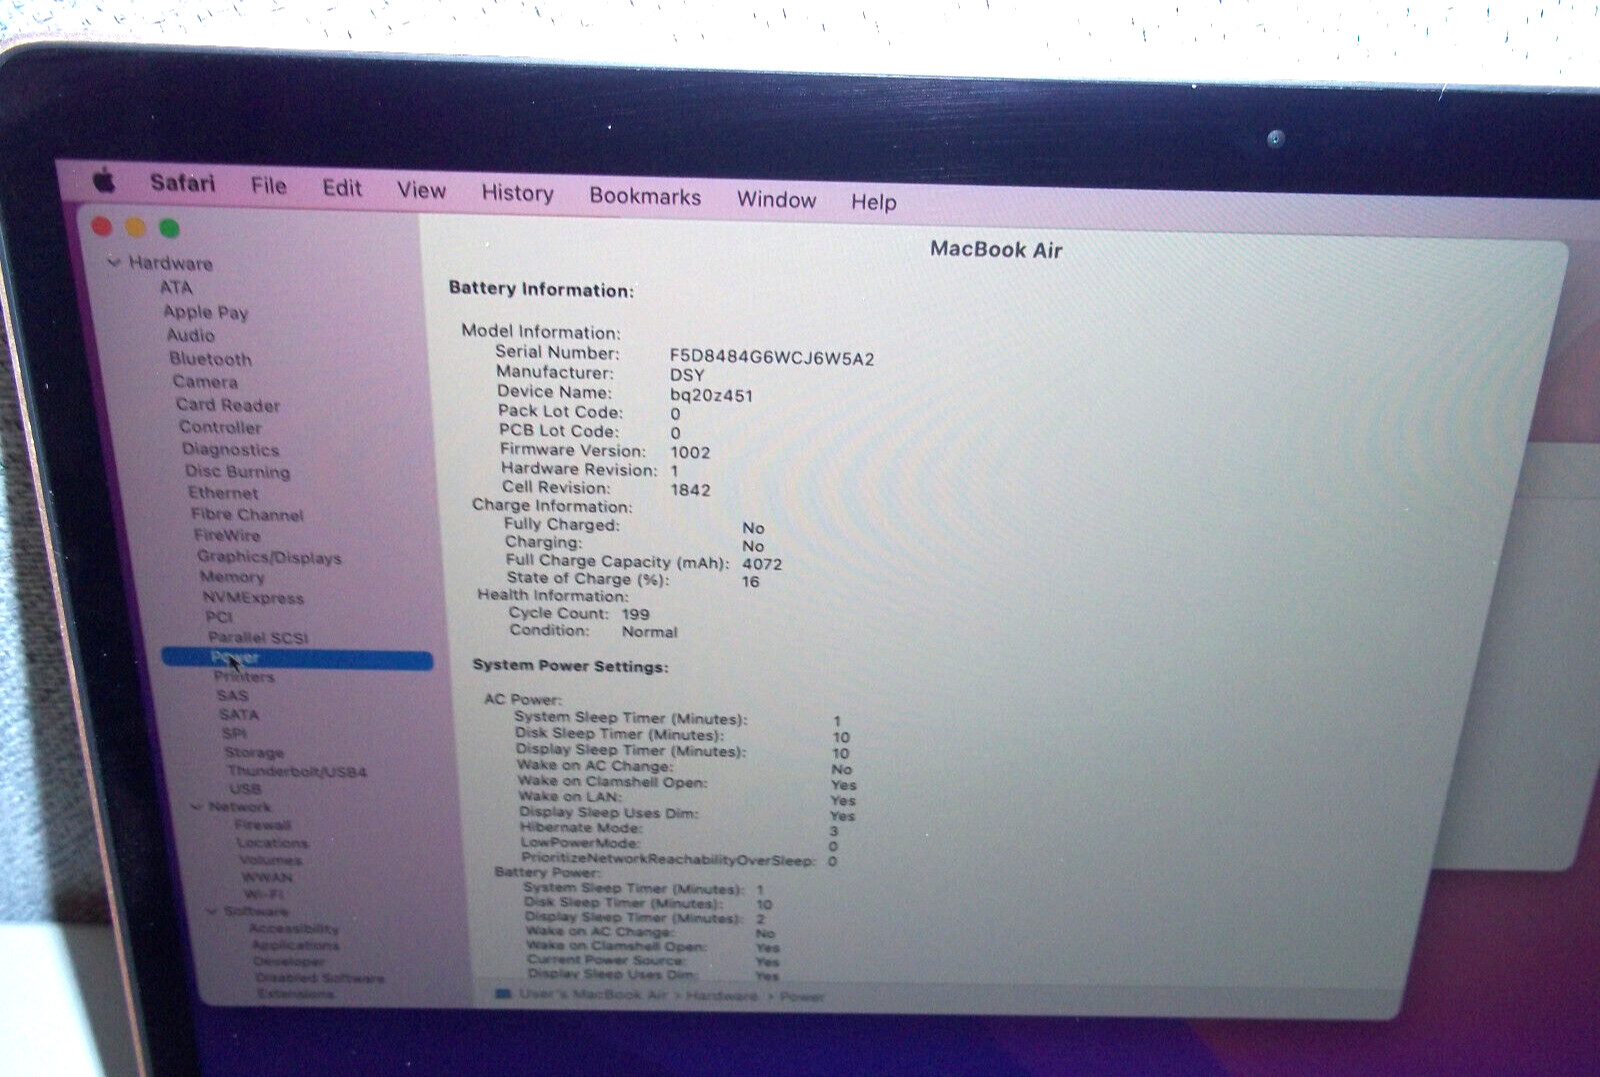1600x1077 pixels.
Task: Select Audio in the sidebar
Action: coord(191,335)
